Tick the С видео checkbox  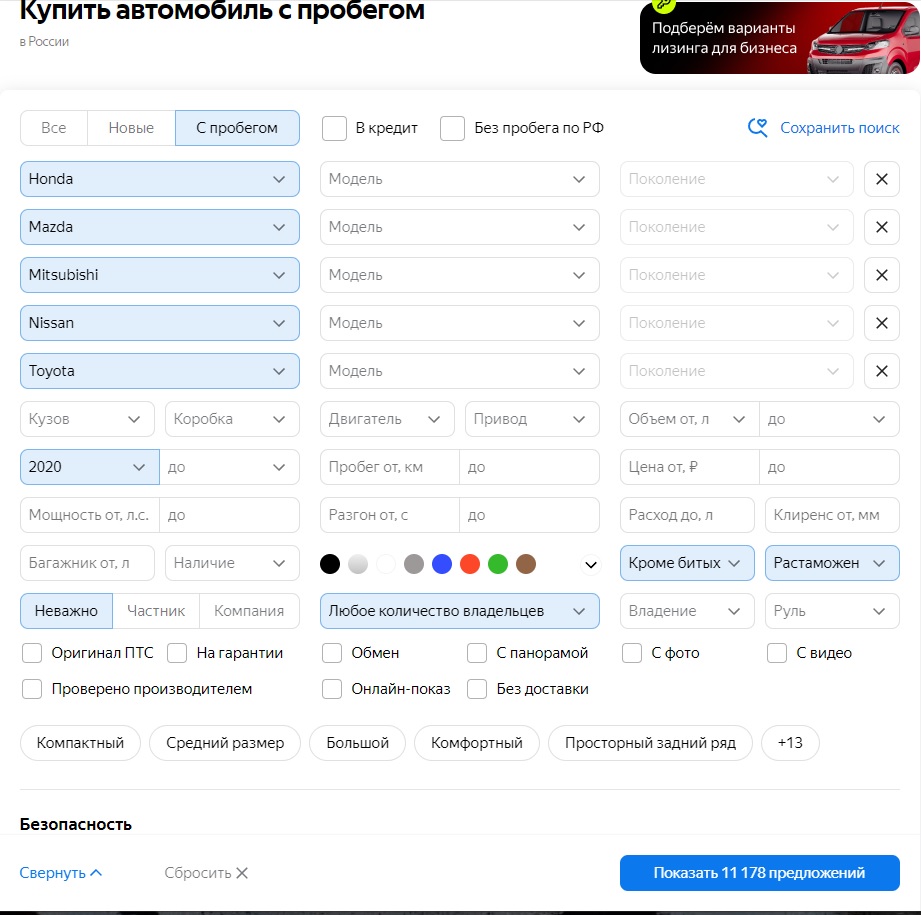pos(777,652)
